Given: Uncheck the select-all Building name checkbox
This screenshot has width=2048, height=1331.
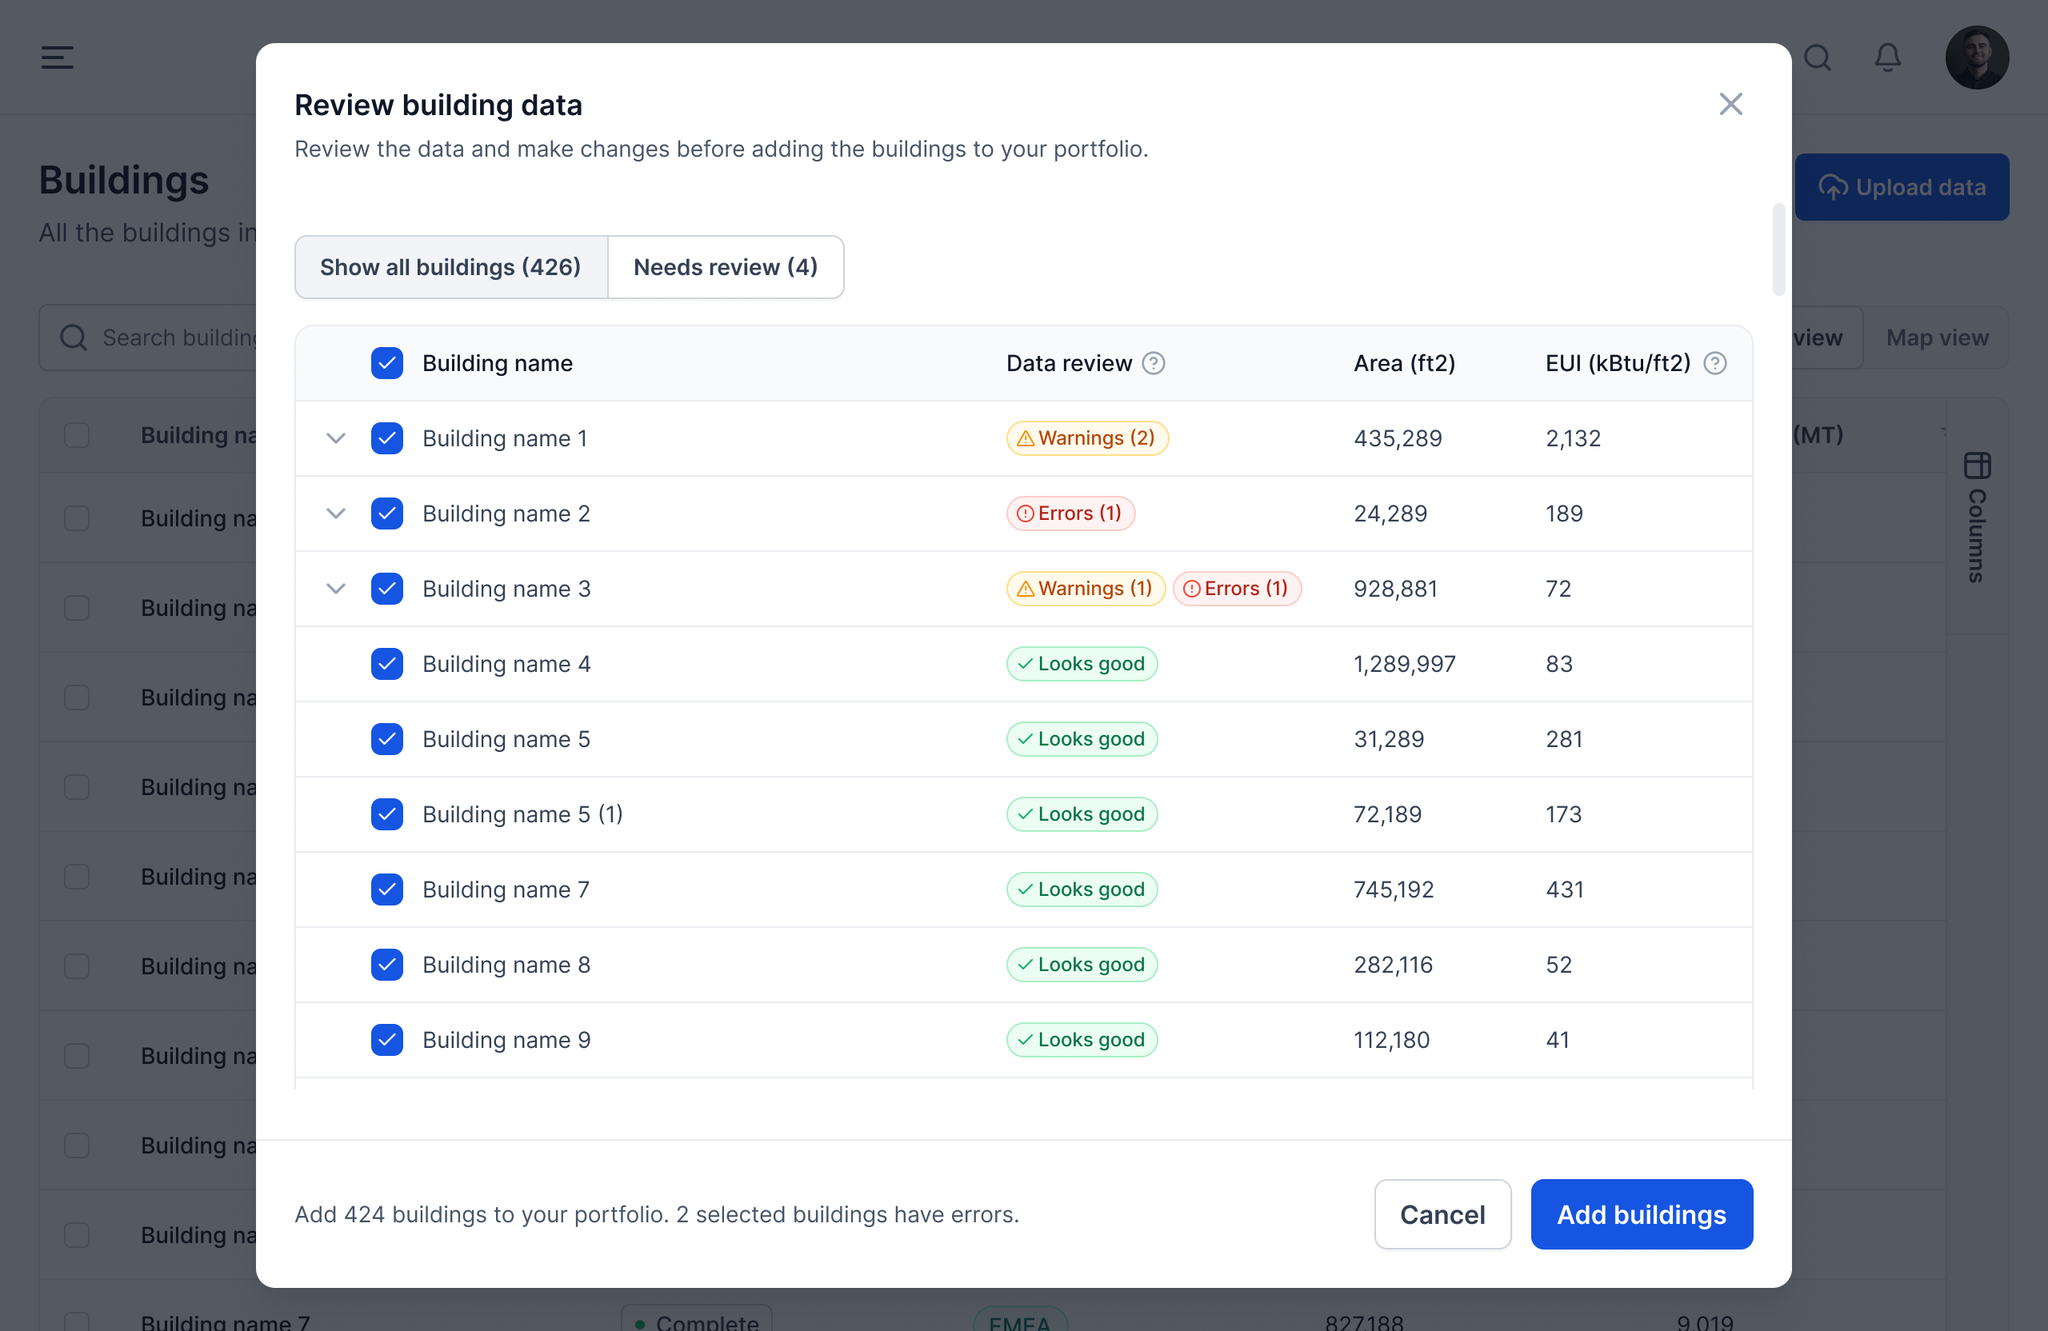Looking at the screenshot, I should coord(387,363).
